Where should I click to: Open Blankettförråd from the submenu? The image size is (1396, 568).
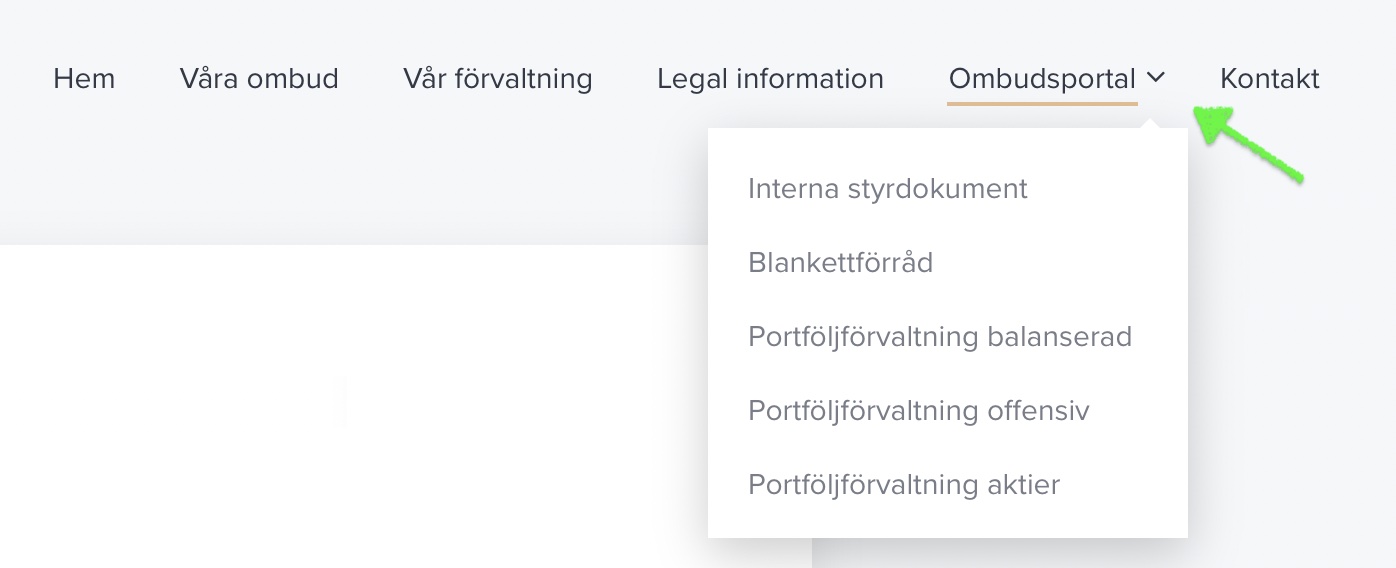tap(840, 263)
